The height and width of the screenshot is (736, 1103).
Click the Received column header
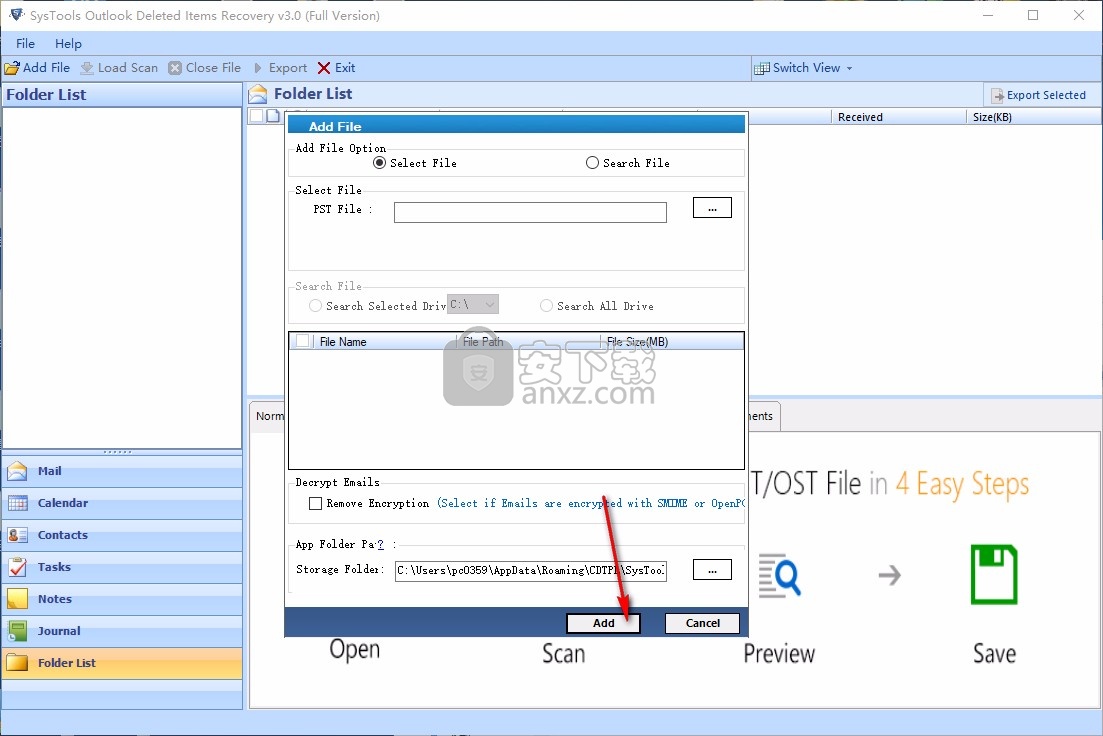click(899, 117)
